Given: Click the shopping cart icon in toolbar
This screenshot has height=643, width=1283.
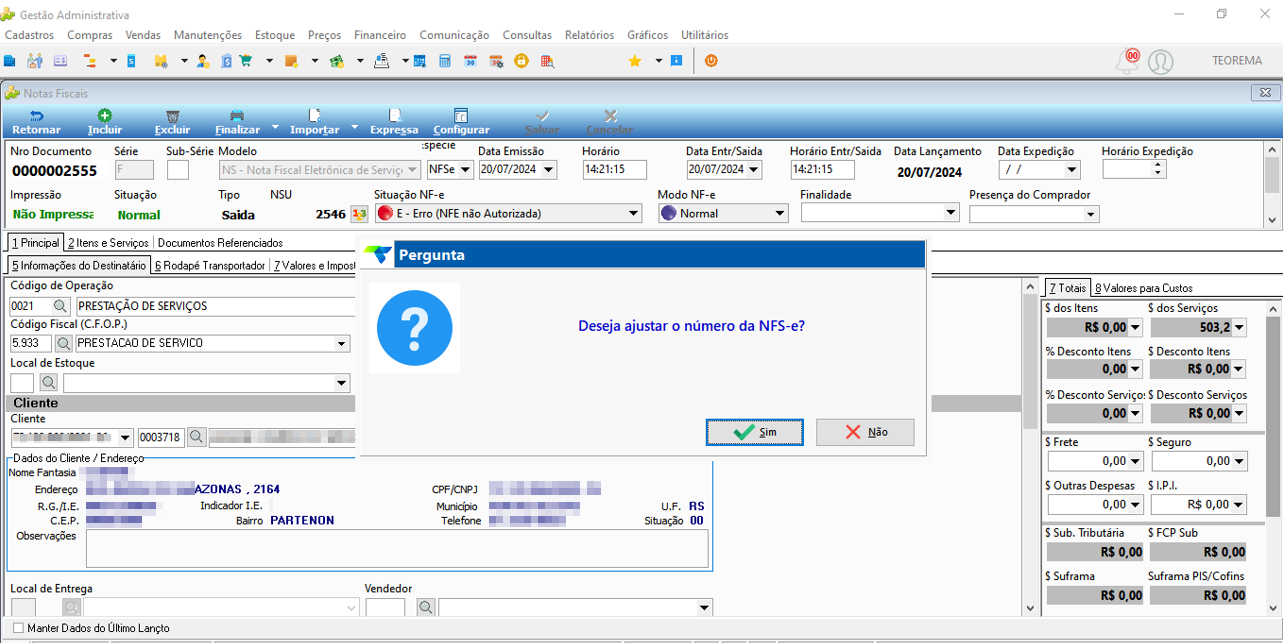Looking at the screenshot, I should [246, 61].
